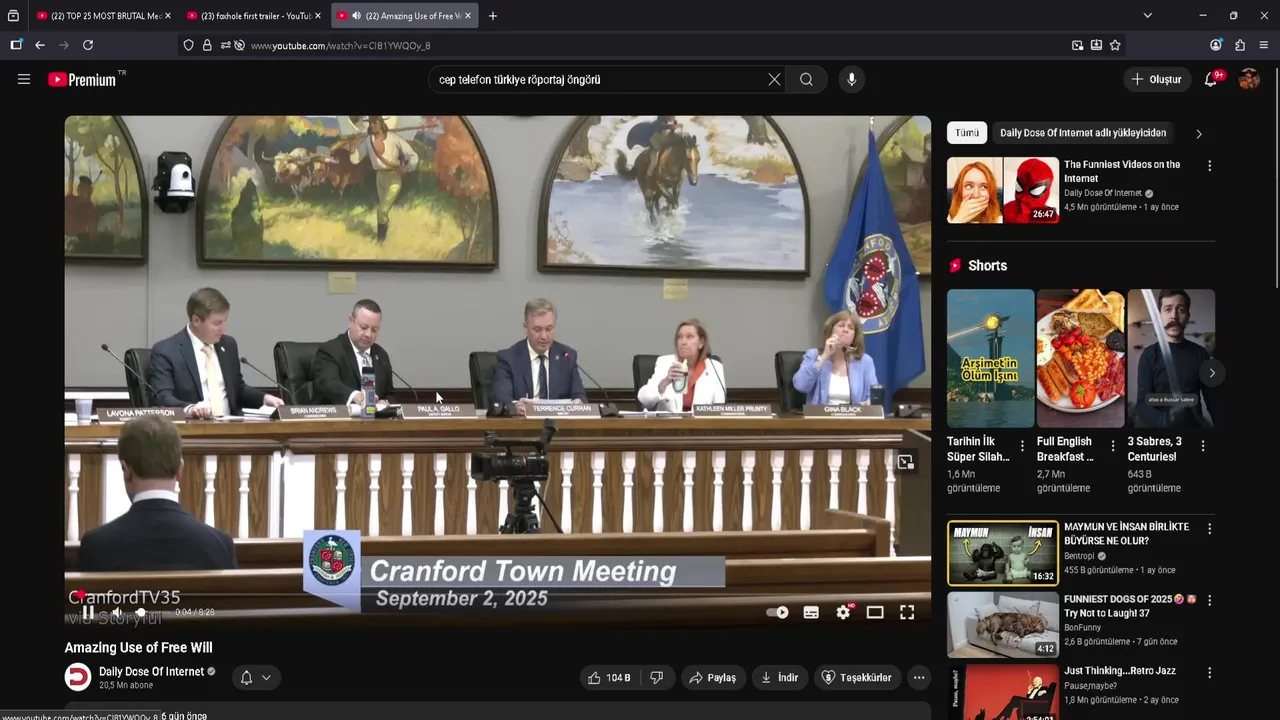Viewport: 1280px width, 720px height.
Task: Share video via Paylaş button
Action: (x=713, y=677)
